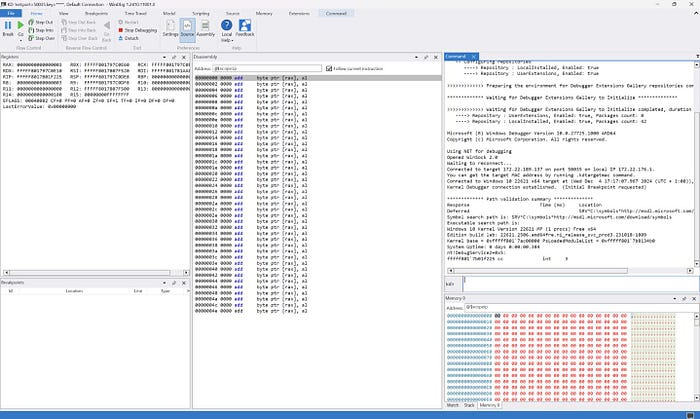Switch to the Watch tab
The width and height of the screenshot is (700, 419).
pos(452,405)
